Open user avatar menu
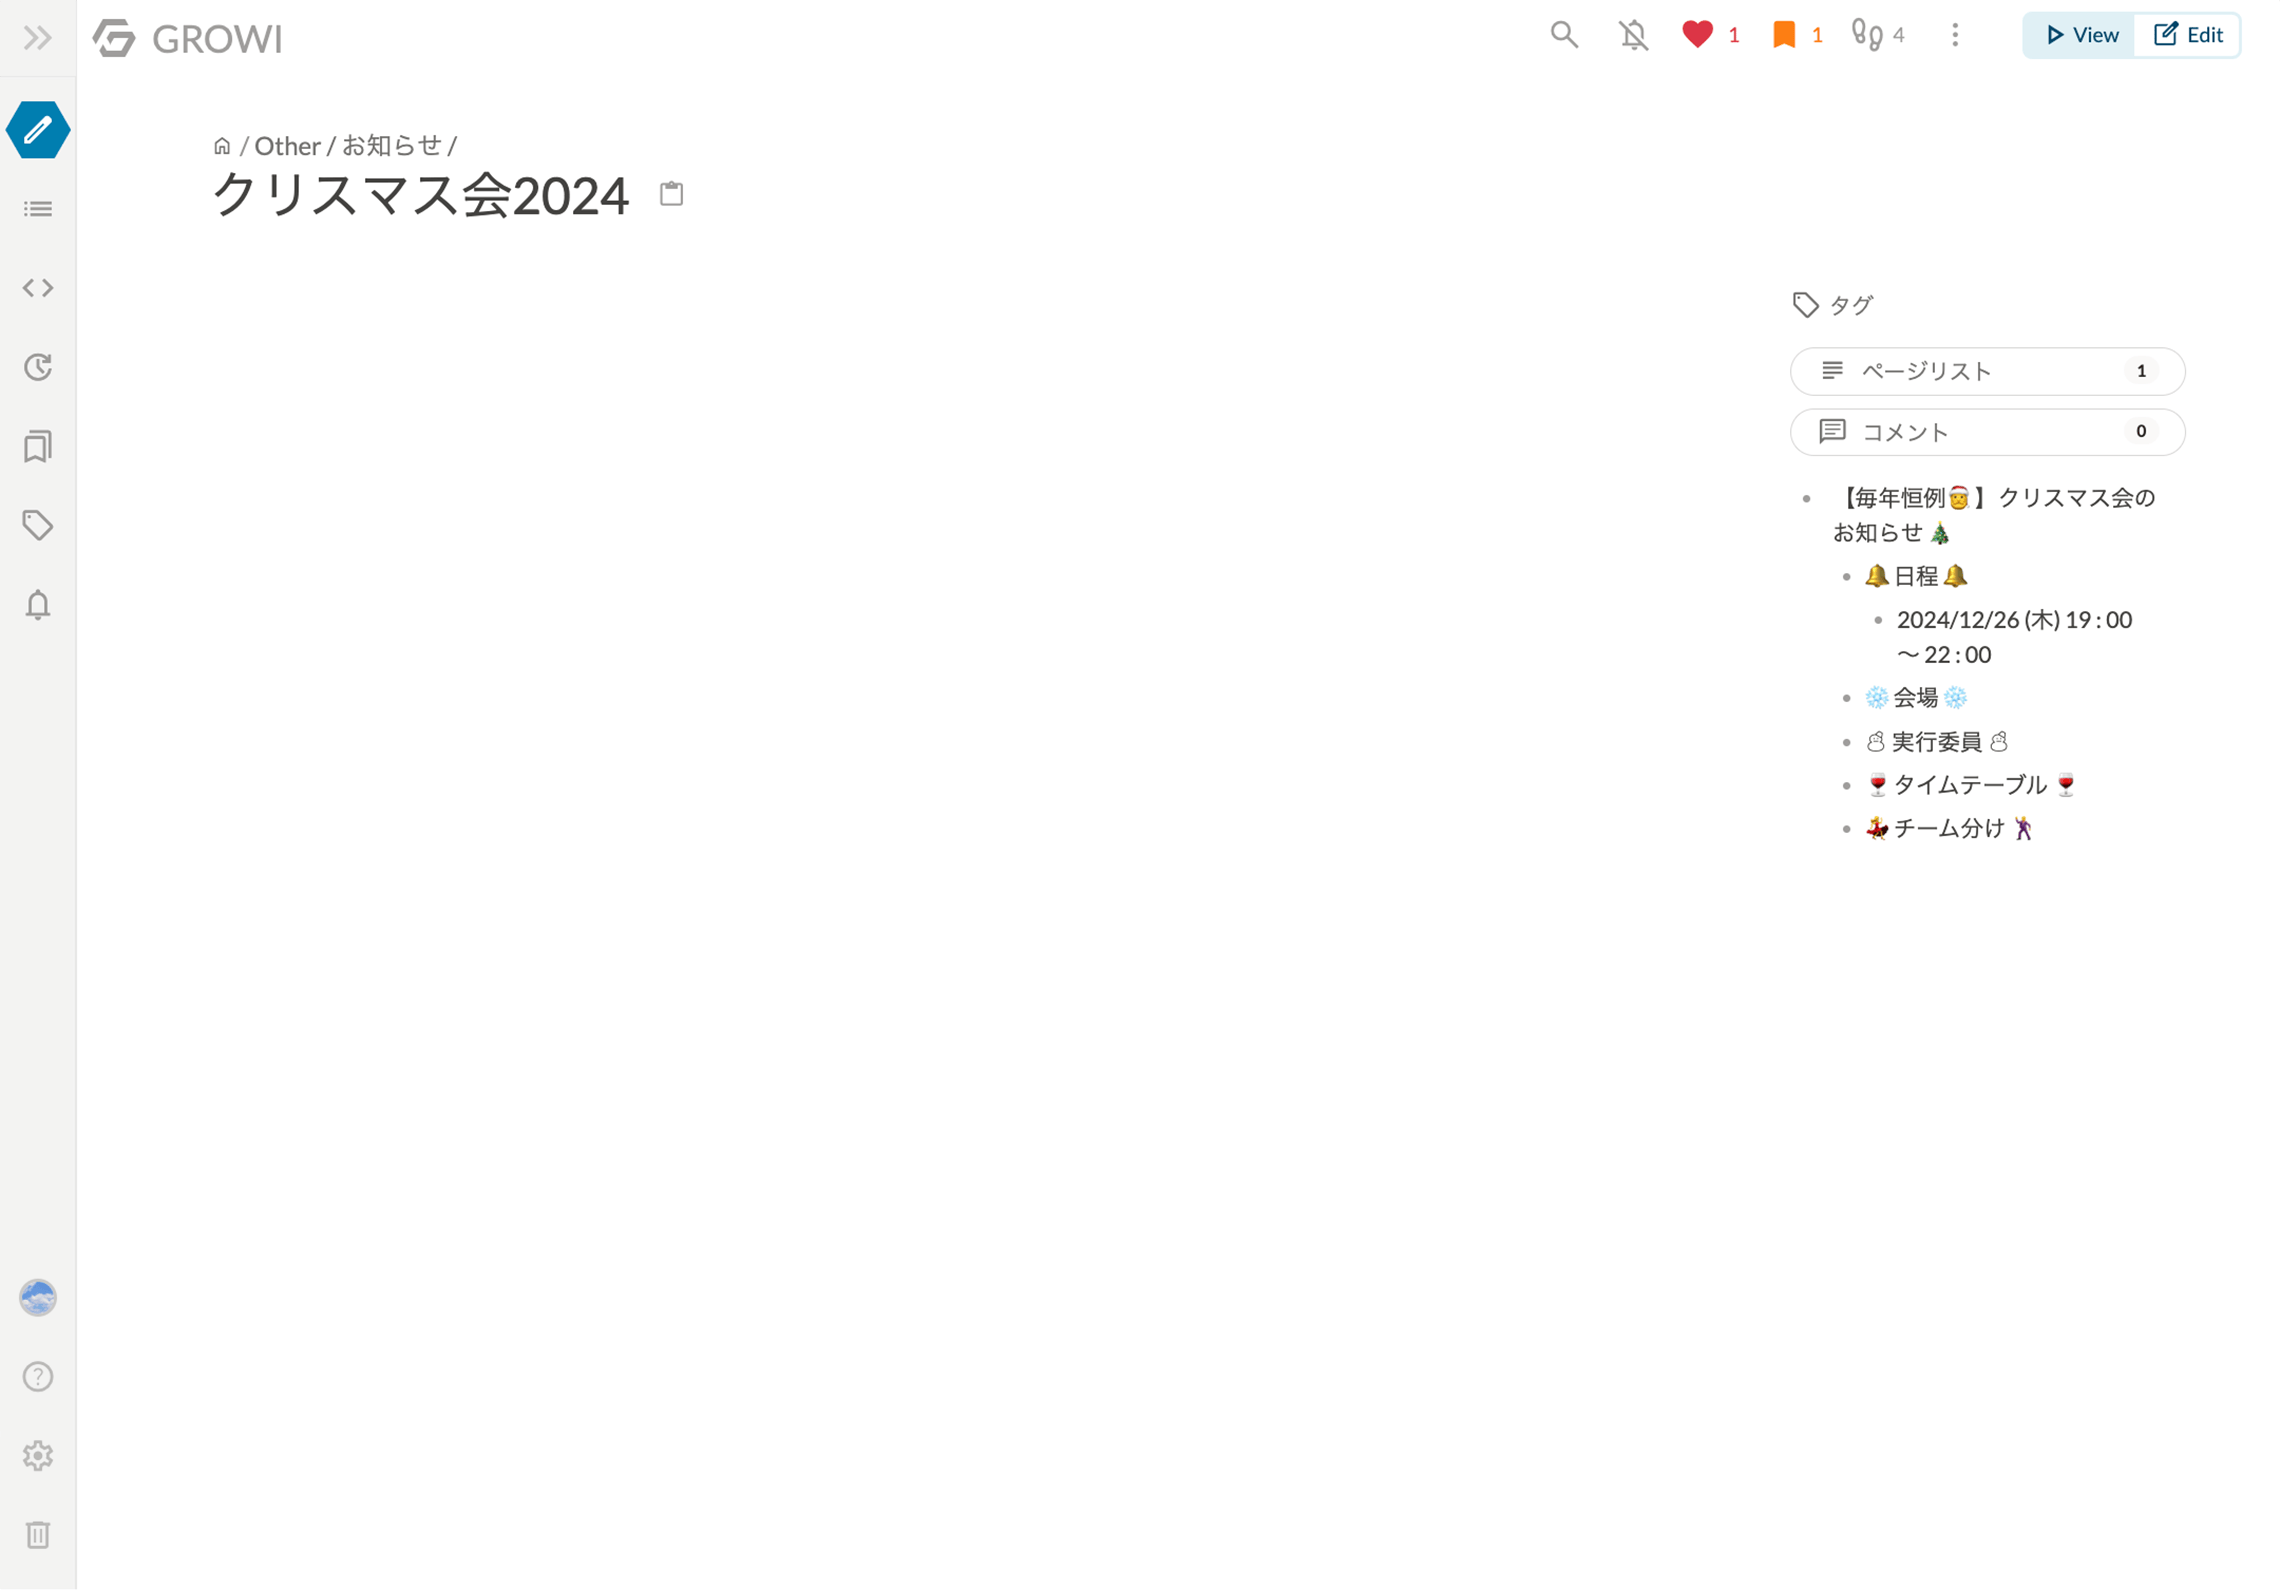The width and height of the screenshot is (2280, 1590). 38,1298
